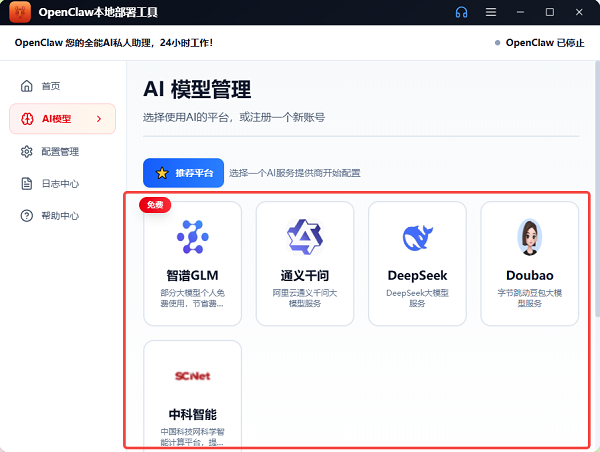Viewport: 600px width, 452px height.
Task: Click the 免费 badge on 智谱GLM
Action: pyautogui.click(x=155, y=205)
